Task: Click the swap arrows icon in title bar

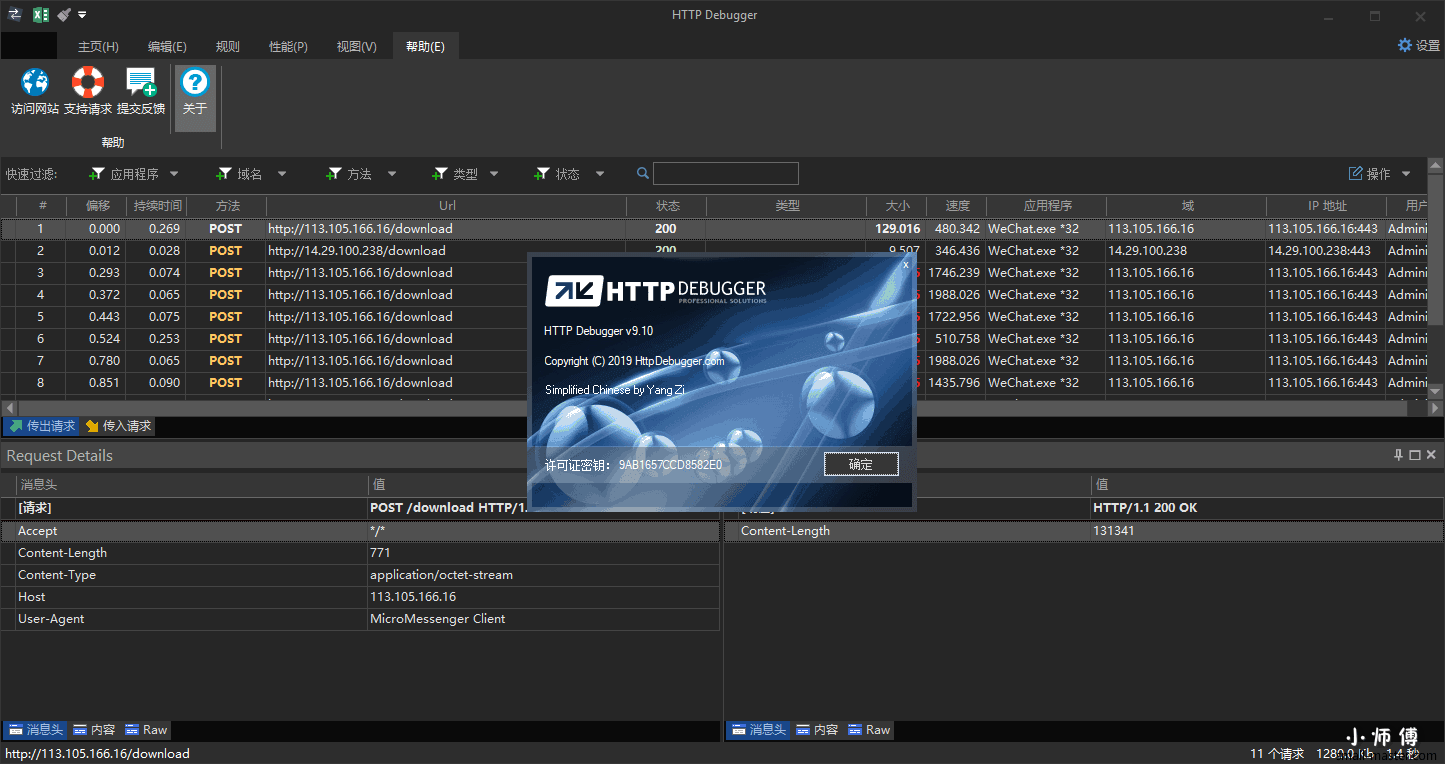Action: tap(15, 15)
